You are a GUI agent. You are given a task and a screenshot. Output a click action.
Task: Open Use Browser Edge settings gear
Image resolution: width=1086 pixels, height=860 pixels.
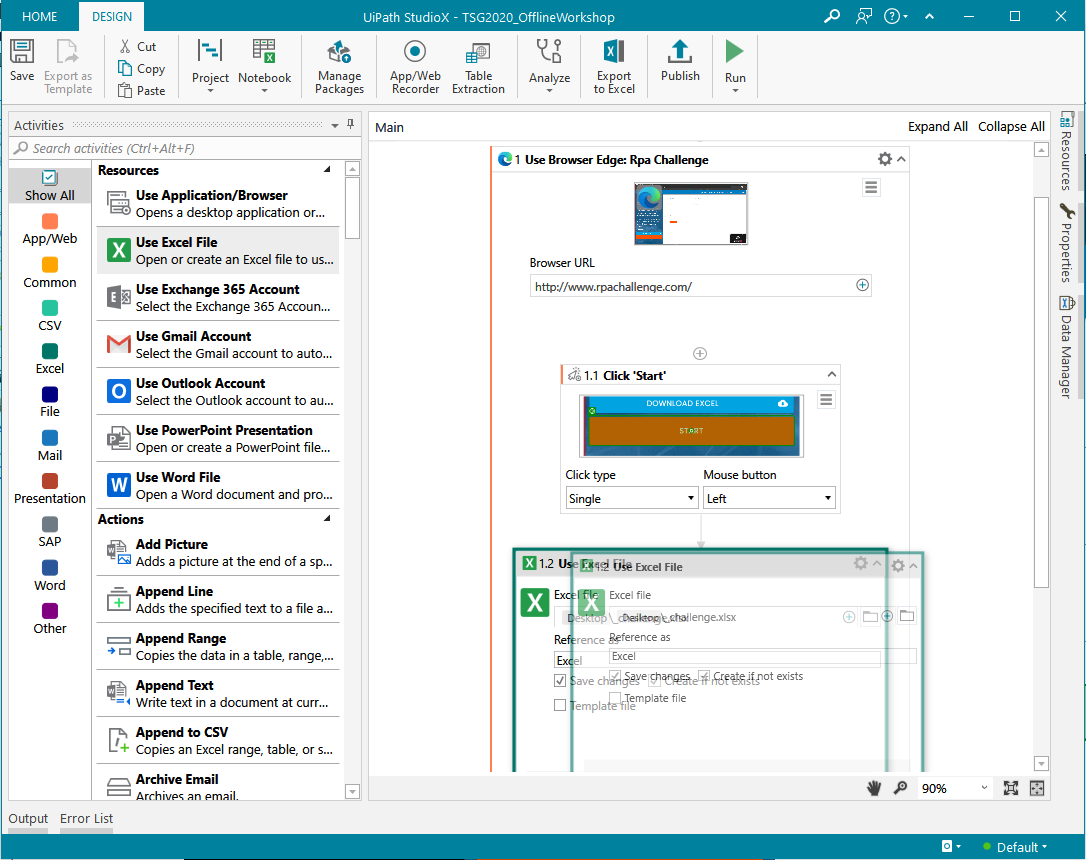[x=884, y=159]
